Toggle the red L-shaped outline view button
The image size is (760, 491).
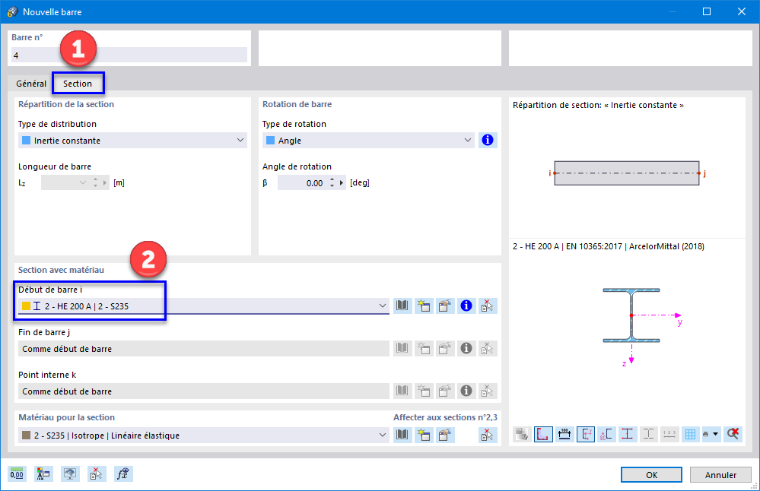coord(543,434)
